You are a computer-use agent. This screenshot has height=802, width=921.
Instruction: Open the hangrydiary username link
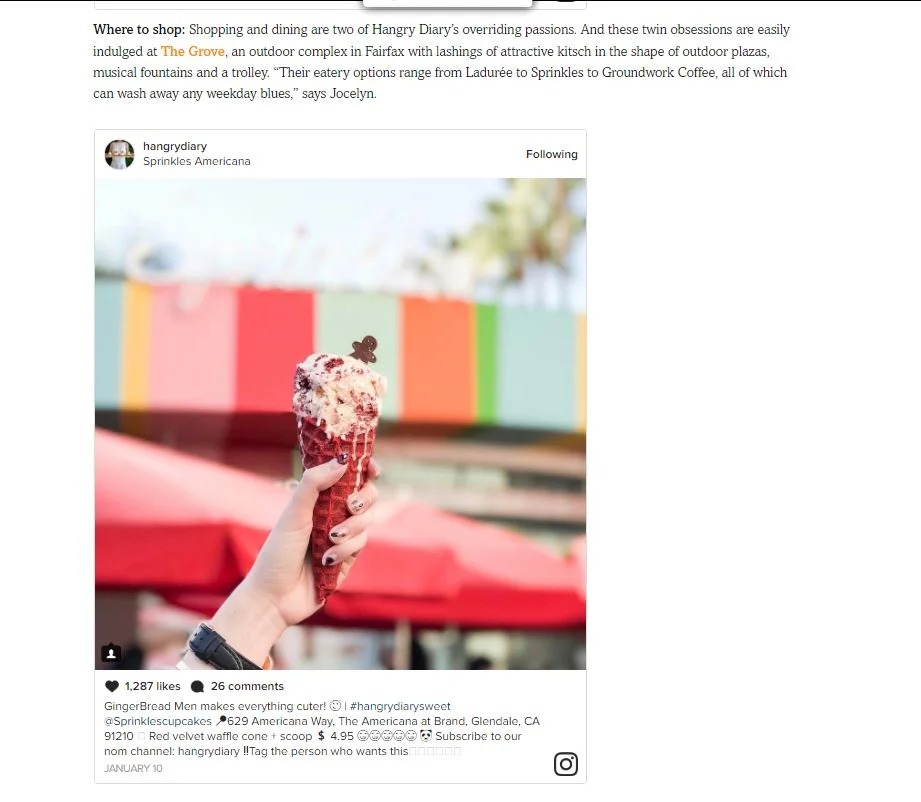click(x=175, y=146)
